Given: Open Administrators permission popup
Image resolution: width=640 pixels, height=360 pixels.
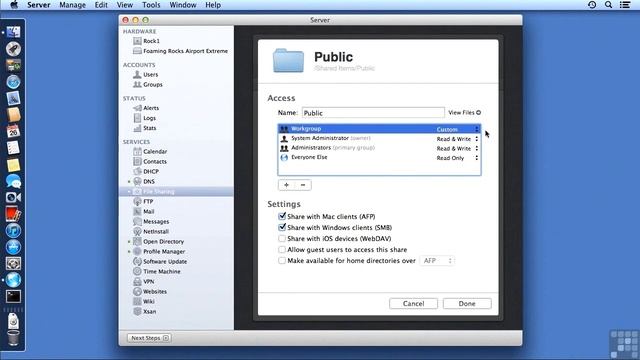Looking at the screenshot, I should coord(458,149).
